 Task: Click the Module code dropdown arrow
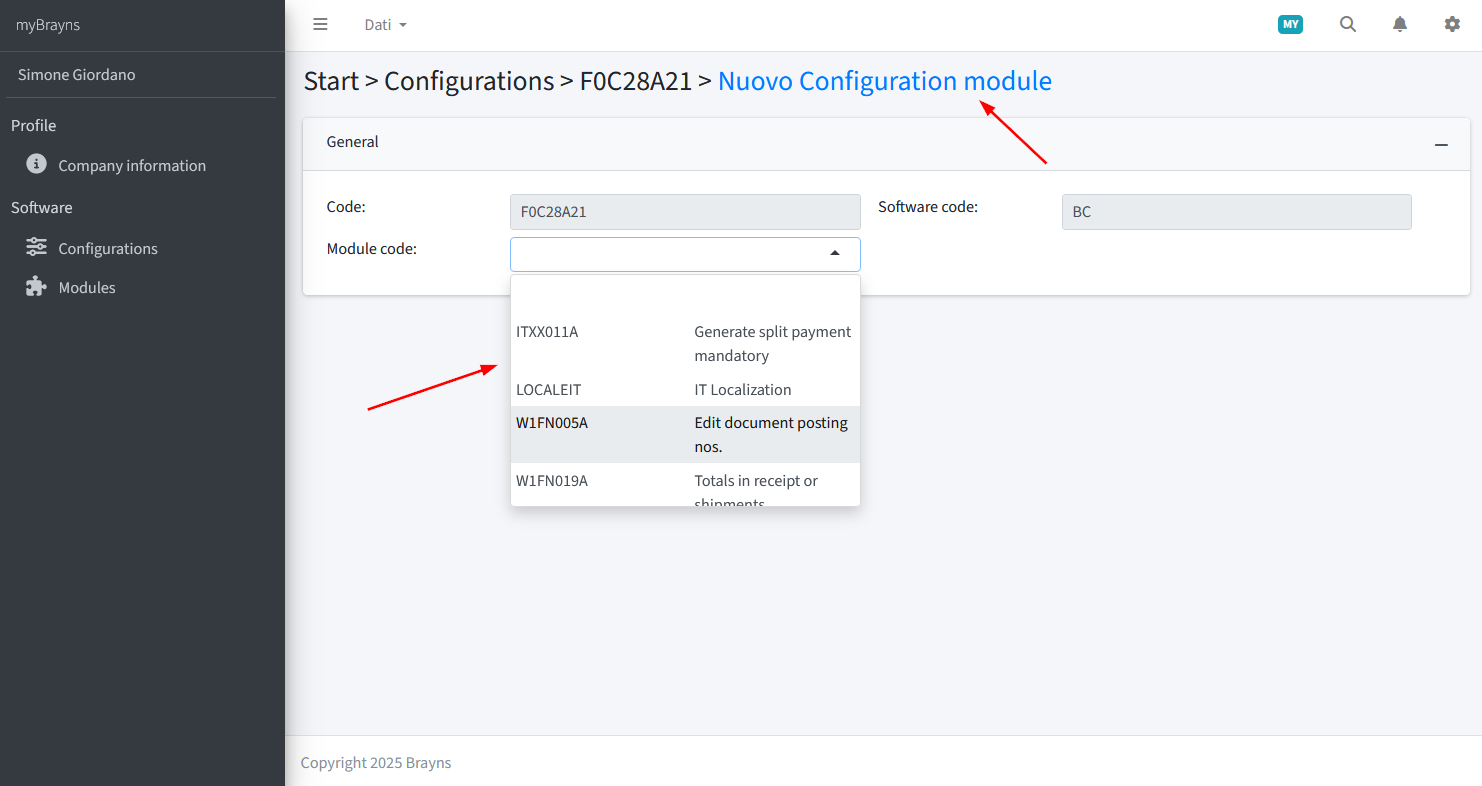click(x=835, y=254)
